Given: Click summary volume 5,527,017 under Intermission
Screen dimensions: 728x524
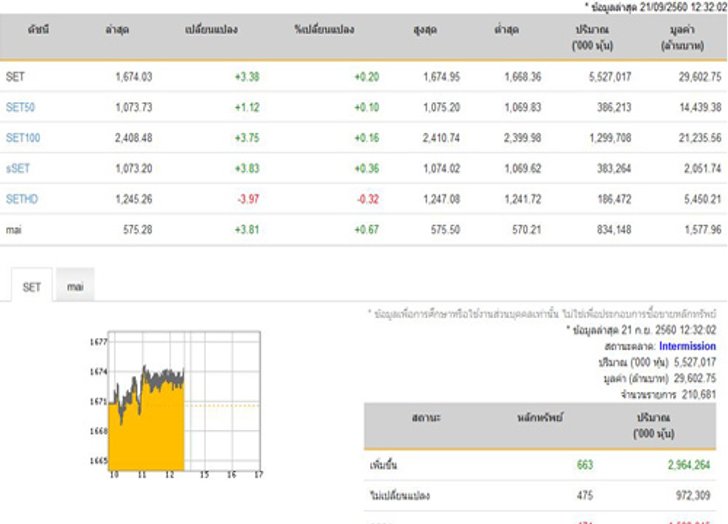Looking at the screenshot, I should (695, 362).
